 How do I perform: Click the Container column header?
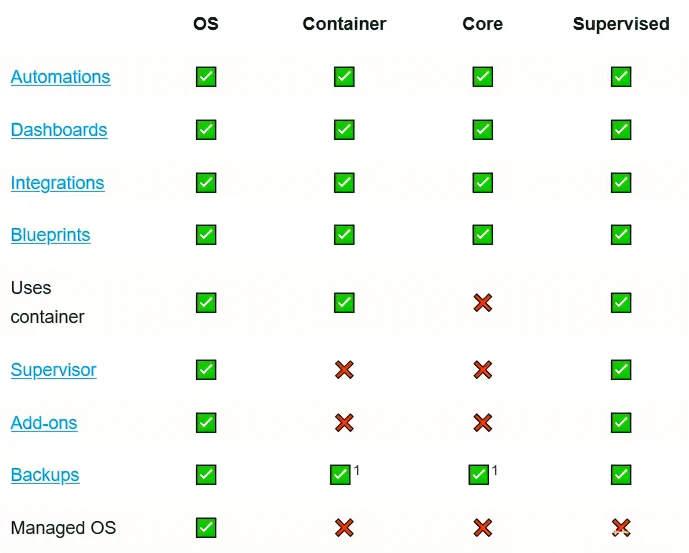pyautogui.click(x=344, y=24)
